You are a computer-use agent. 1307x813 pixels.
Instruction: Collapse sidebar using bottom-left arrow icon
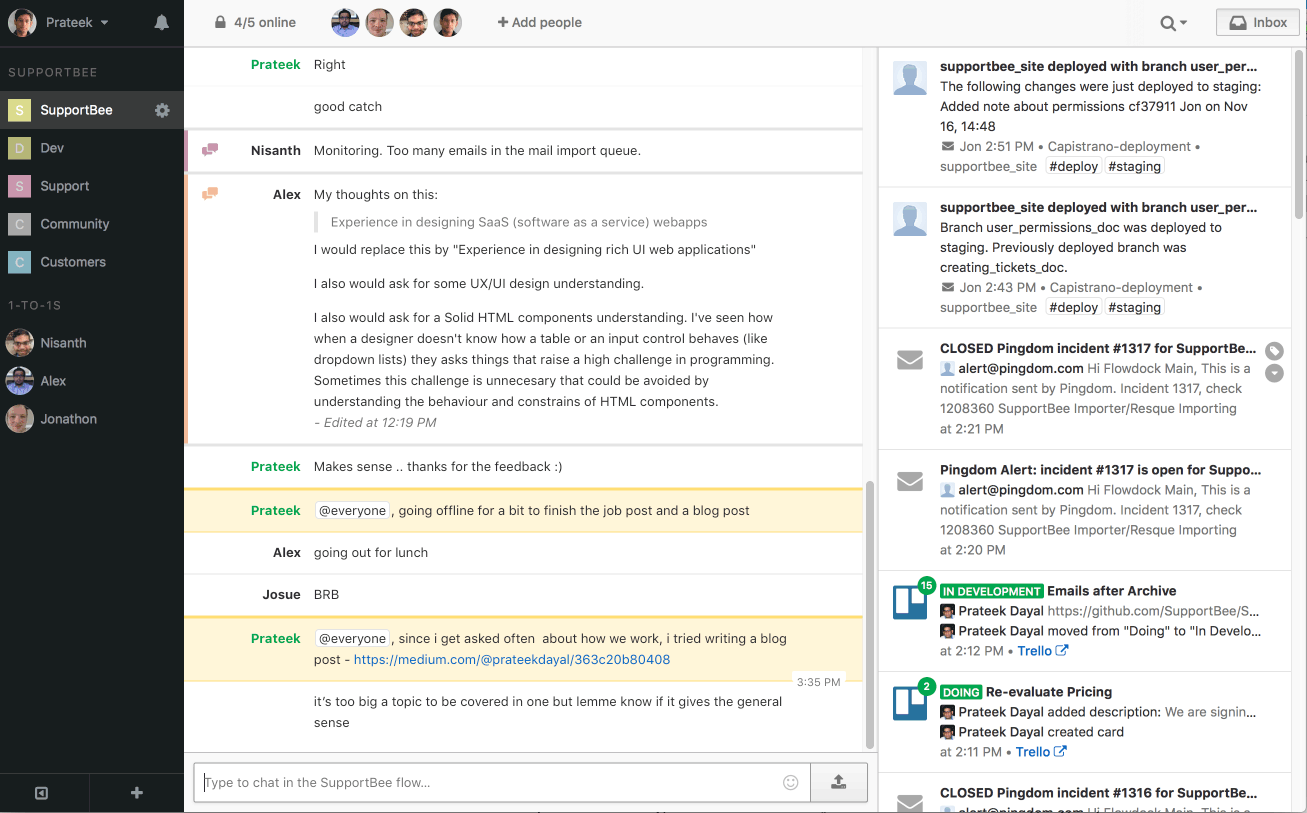coord(42,793)
